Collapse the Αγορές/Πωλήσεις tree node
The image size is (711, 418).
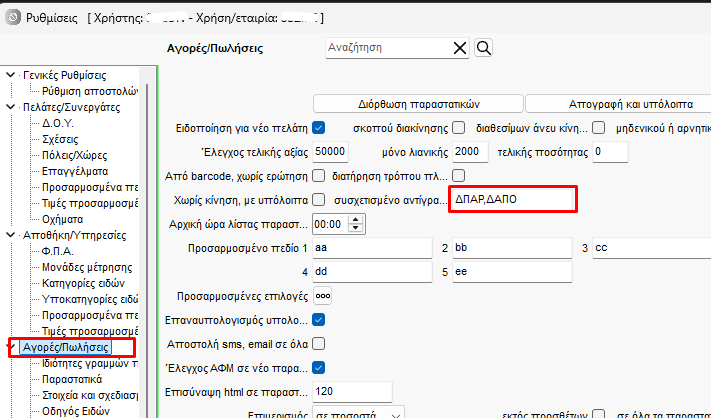10,347
